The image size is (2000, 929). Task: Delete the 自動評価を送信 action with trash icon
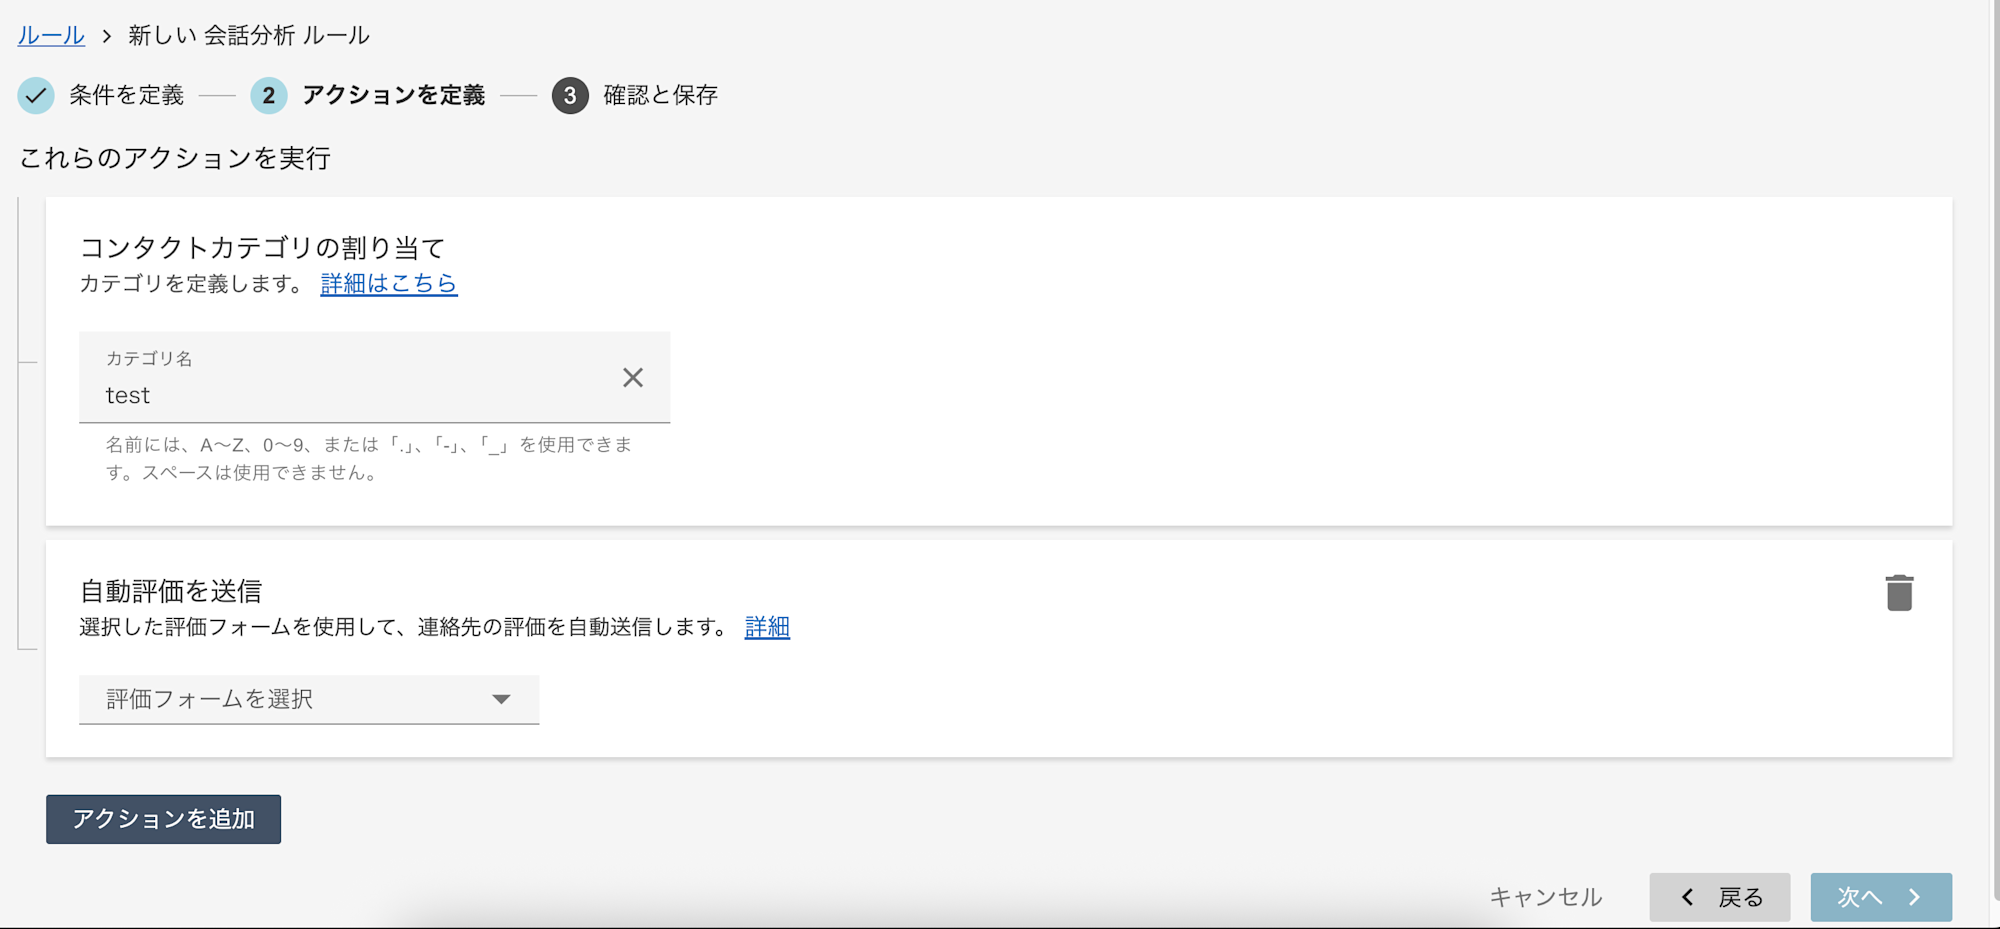coord(1899,593)
